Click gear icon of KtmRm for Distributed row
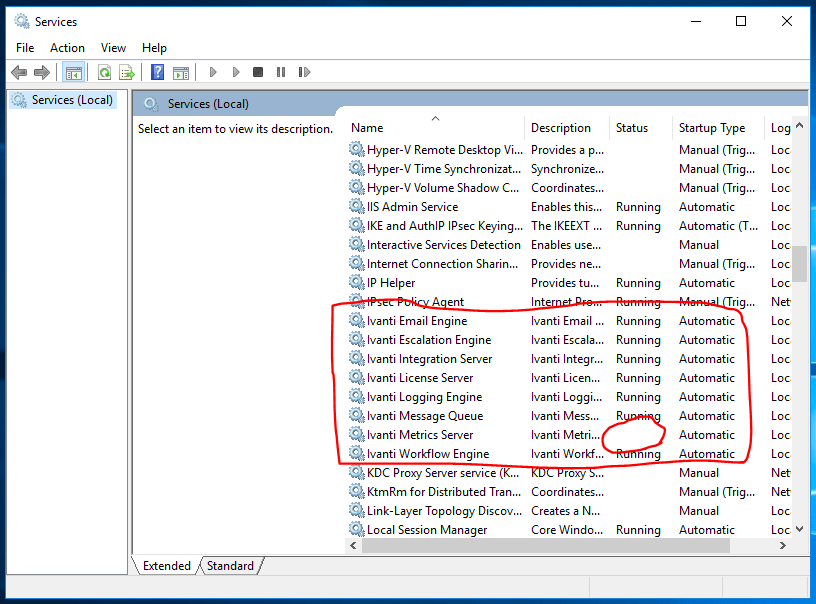 point(356,491)
